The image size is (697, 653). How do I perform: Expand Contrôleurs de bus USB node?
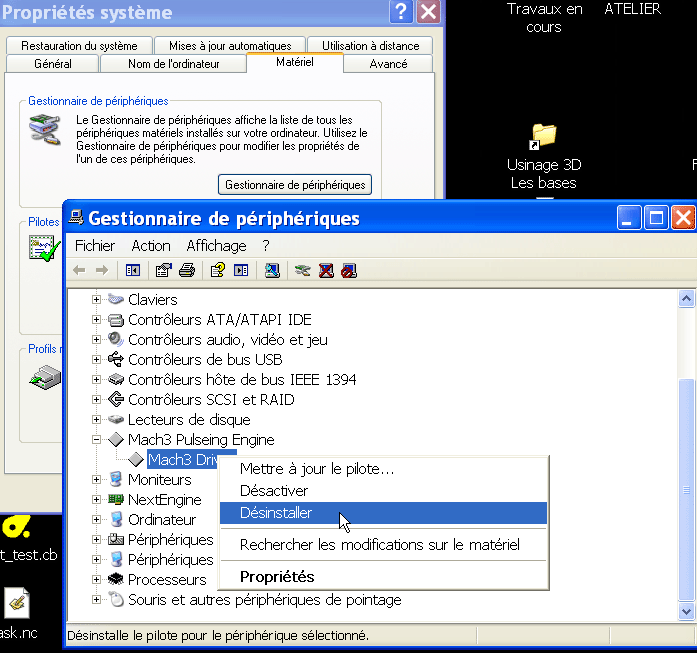pos(96,360)
